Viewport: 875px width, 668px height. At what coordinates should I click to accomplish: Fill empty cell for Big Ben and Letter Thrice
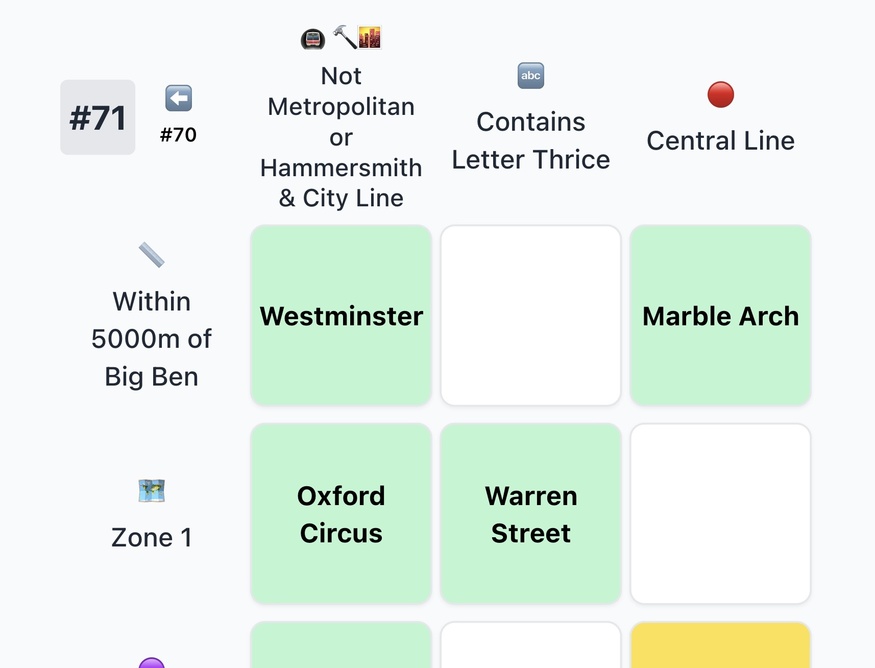(x=531, y=316)
